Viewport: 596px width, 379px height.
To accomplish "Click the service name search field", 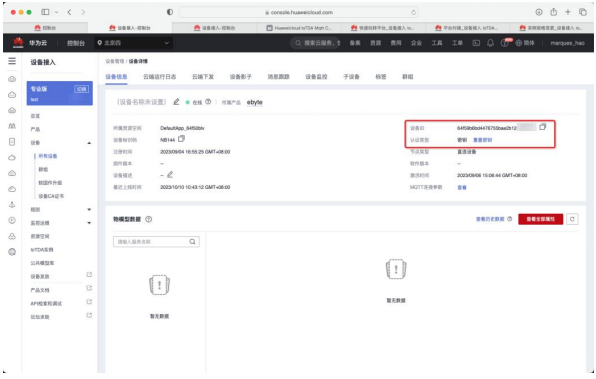I will pyautogui.click(x=156, y=242).
